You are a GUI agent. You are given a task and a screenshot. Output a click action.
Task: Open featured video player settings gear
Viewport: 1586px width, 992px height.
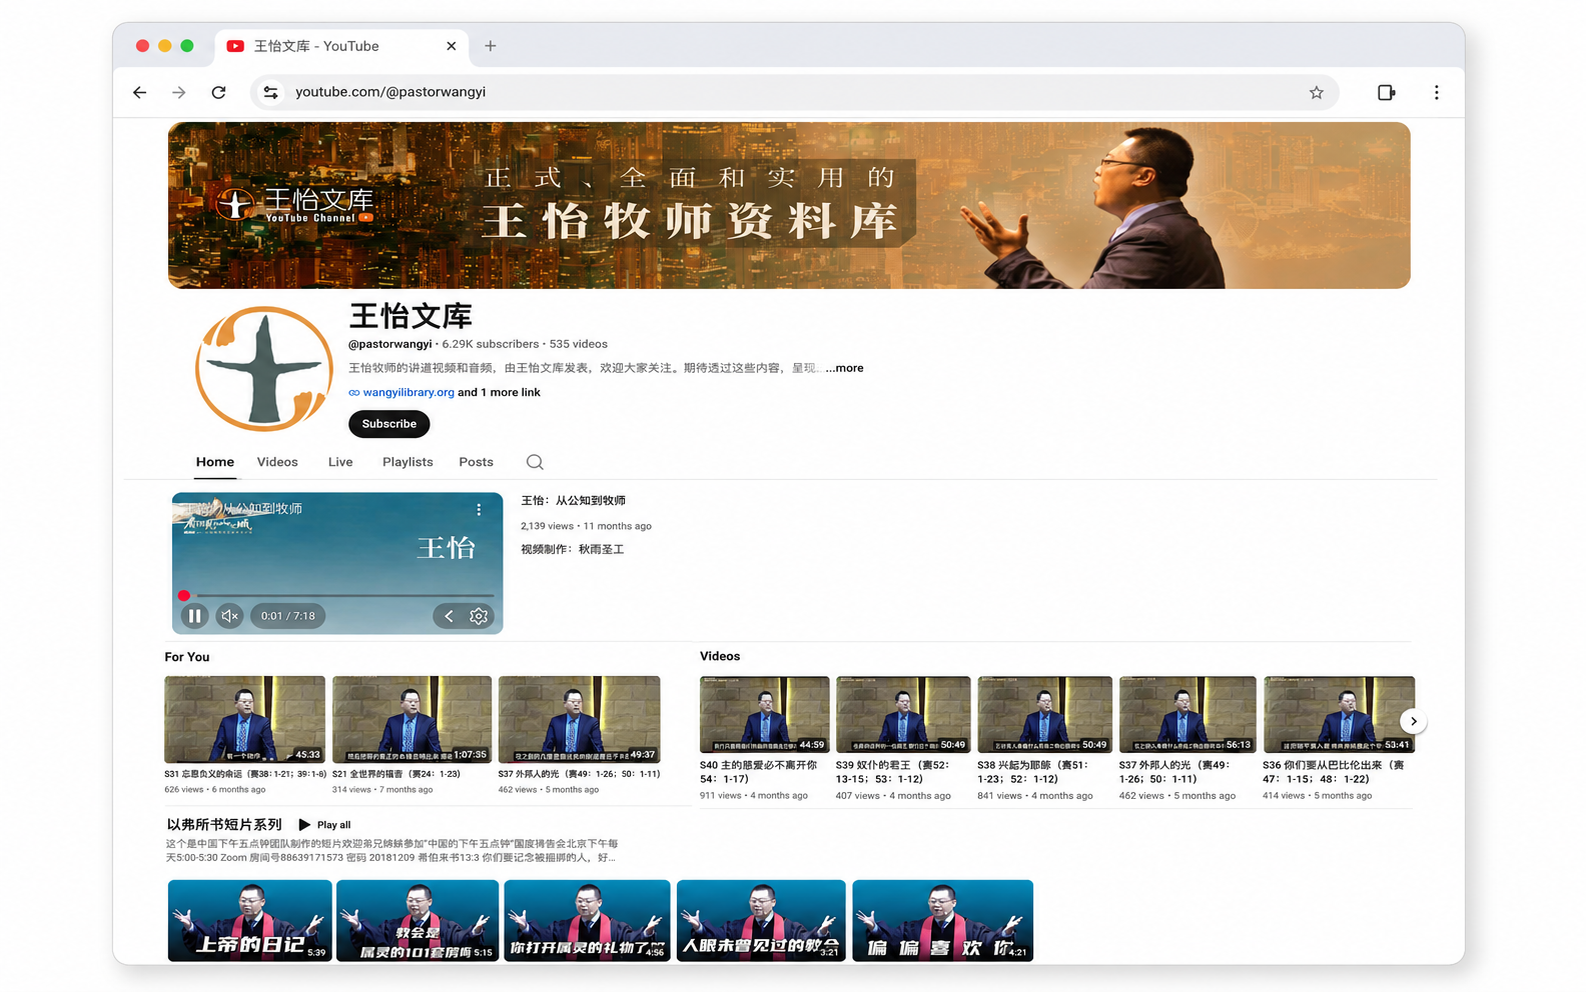pyautogui.click(x=479, y=616)
